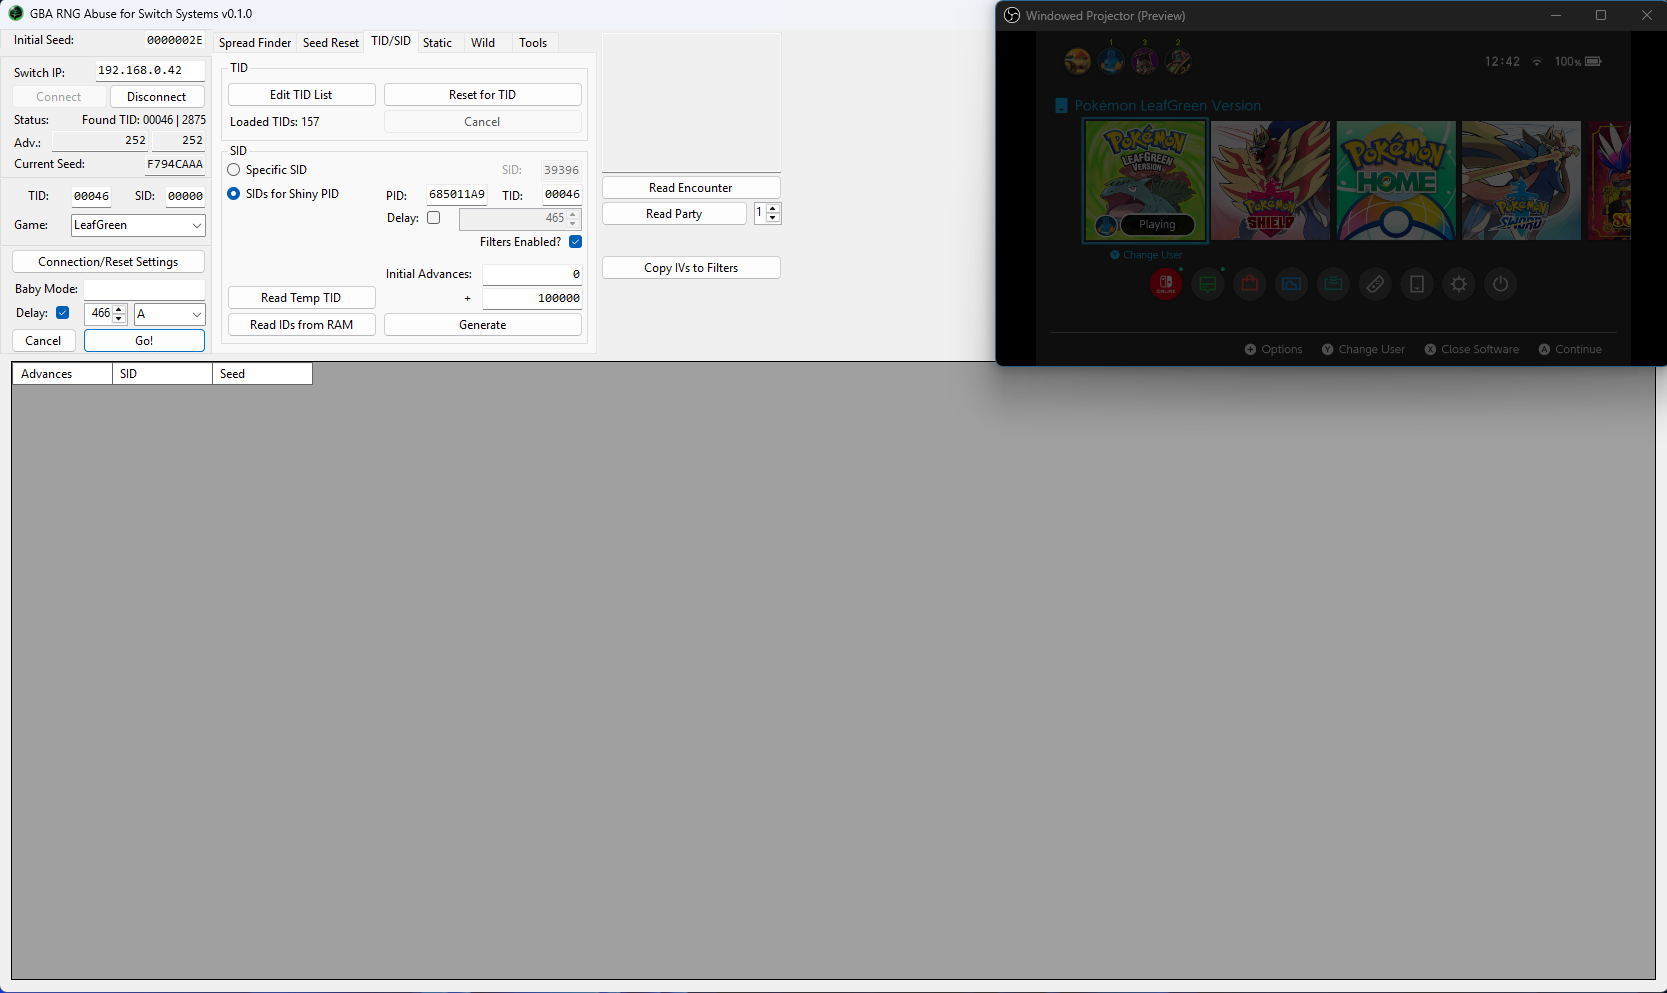Decrease the 466 delay spinner
Screen dimensions: 1667x993
point(119,319)
